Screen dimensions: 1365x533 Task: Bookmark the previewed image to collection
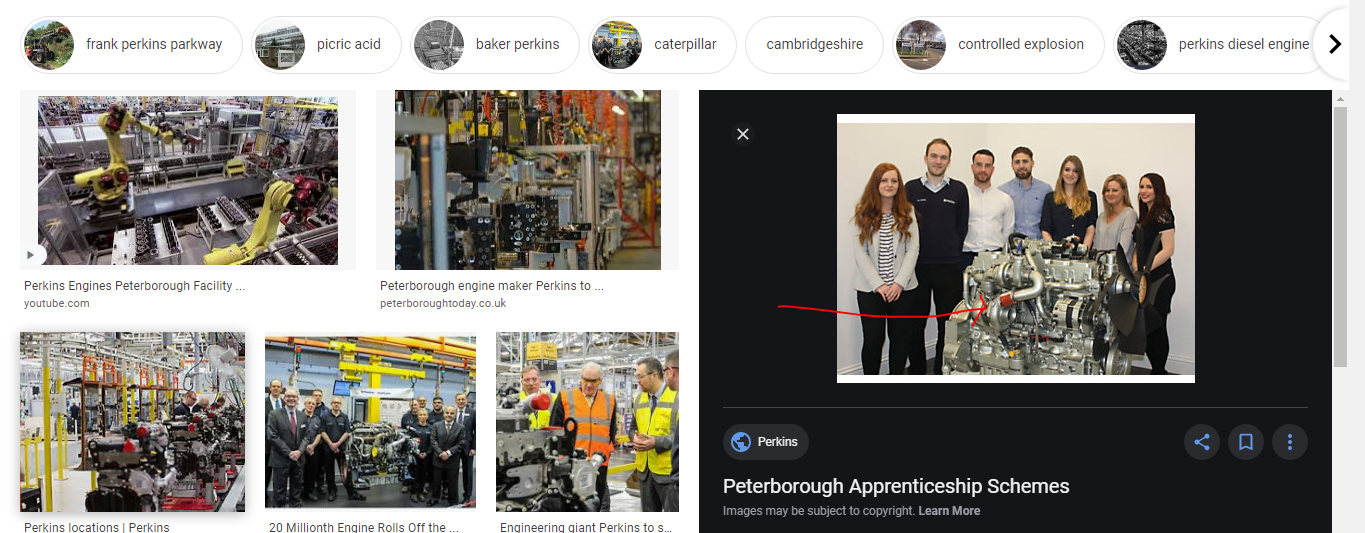1246,442
